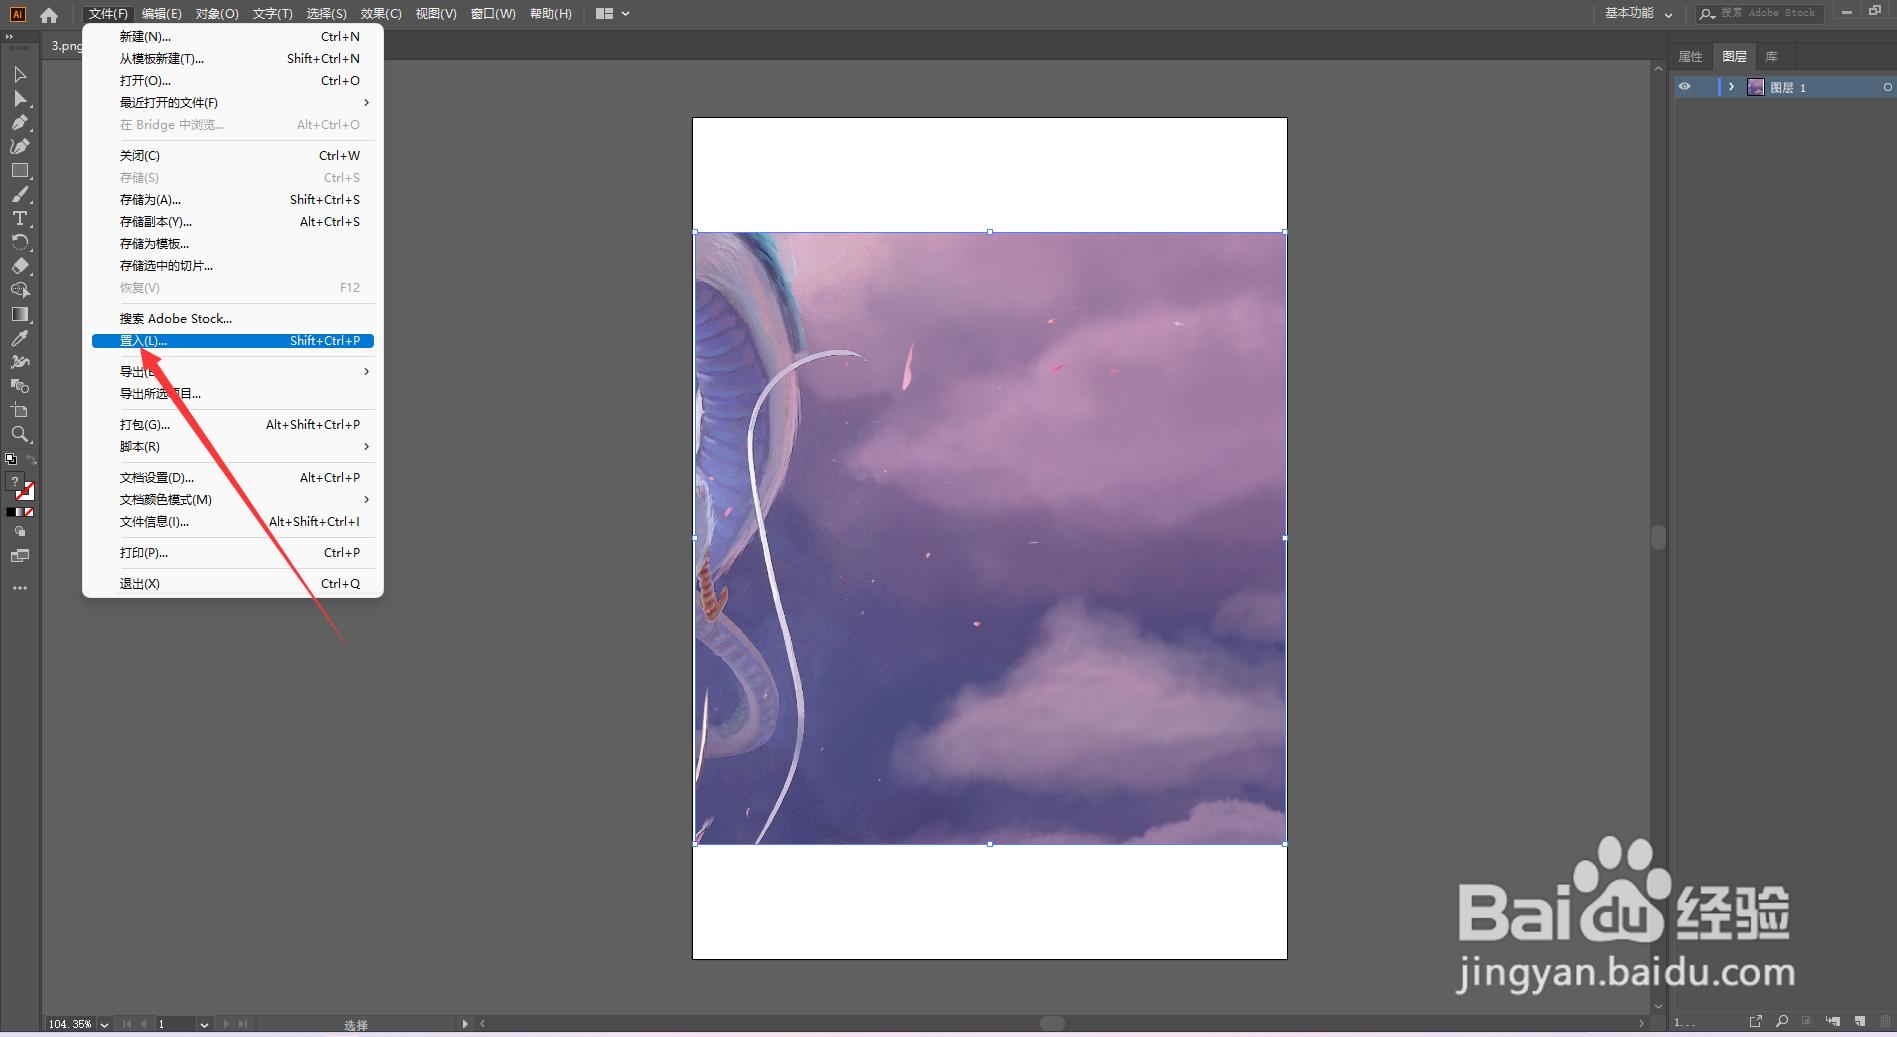Select the Eraser tool
1897x1037 pixels.
pyautogui.click(x=20, y=267)
